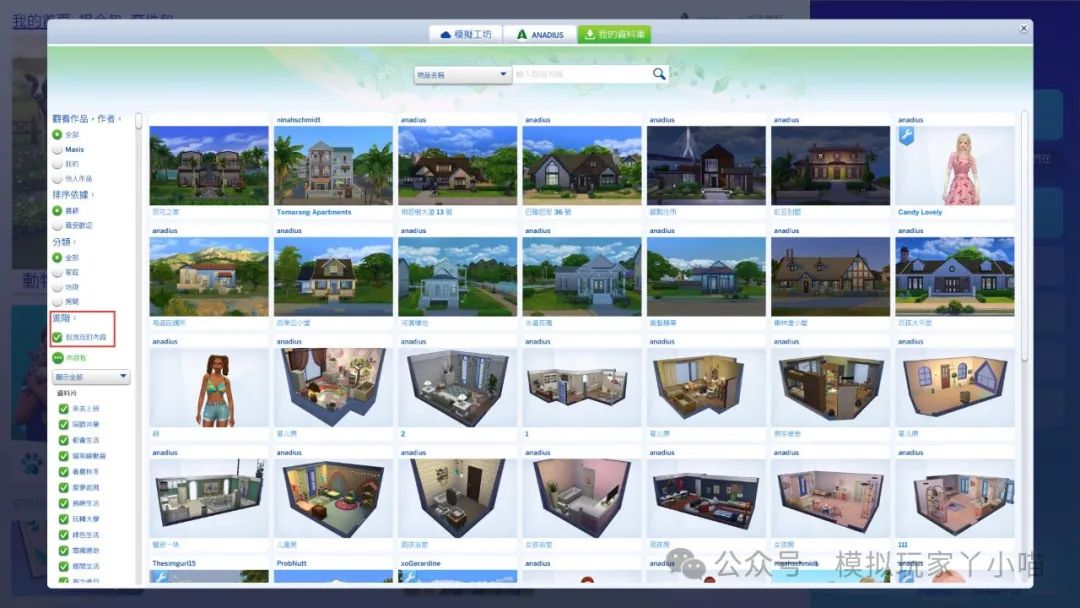Image resolution: width=1080 pixels, height=608 pixels.
Task: Sort by 最受歡迎 radio option
Action: [x=58, y=225]
